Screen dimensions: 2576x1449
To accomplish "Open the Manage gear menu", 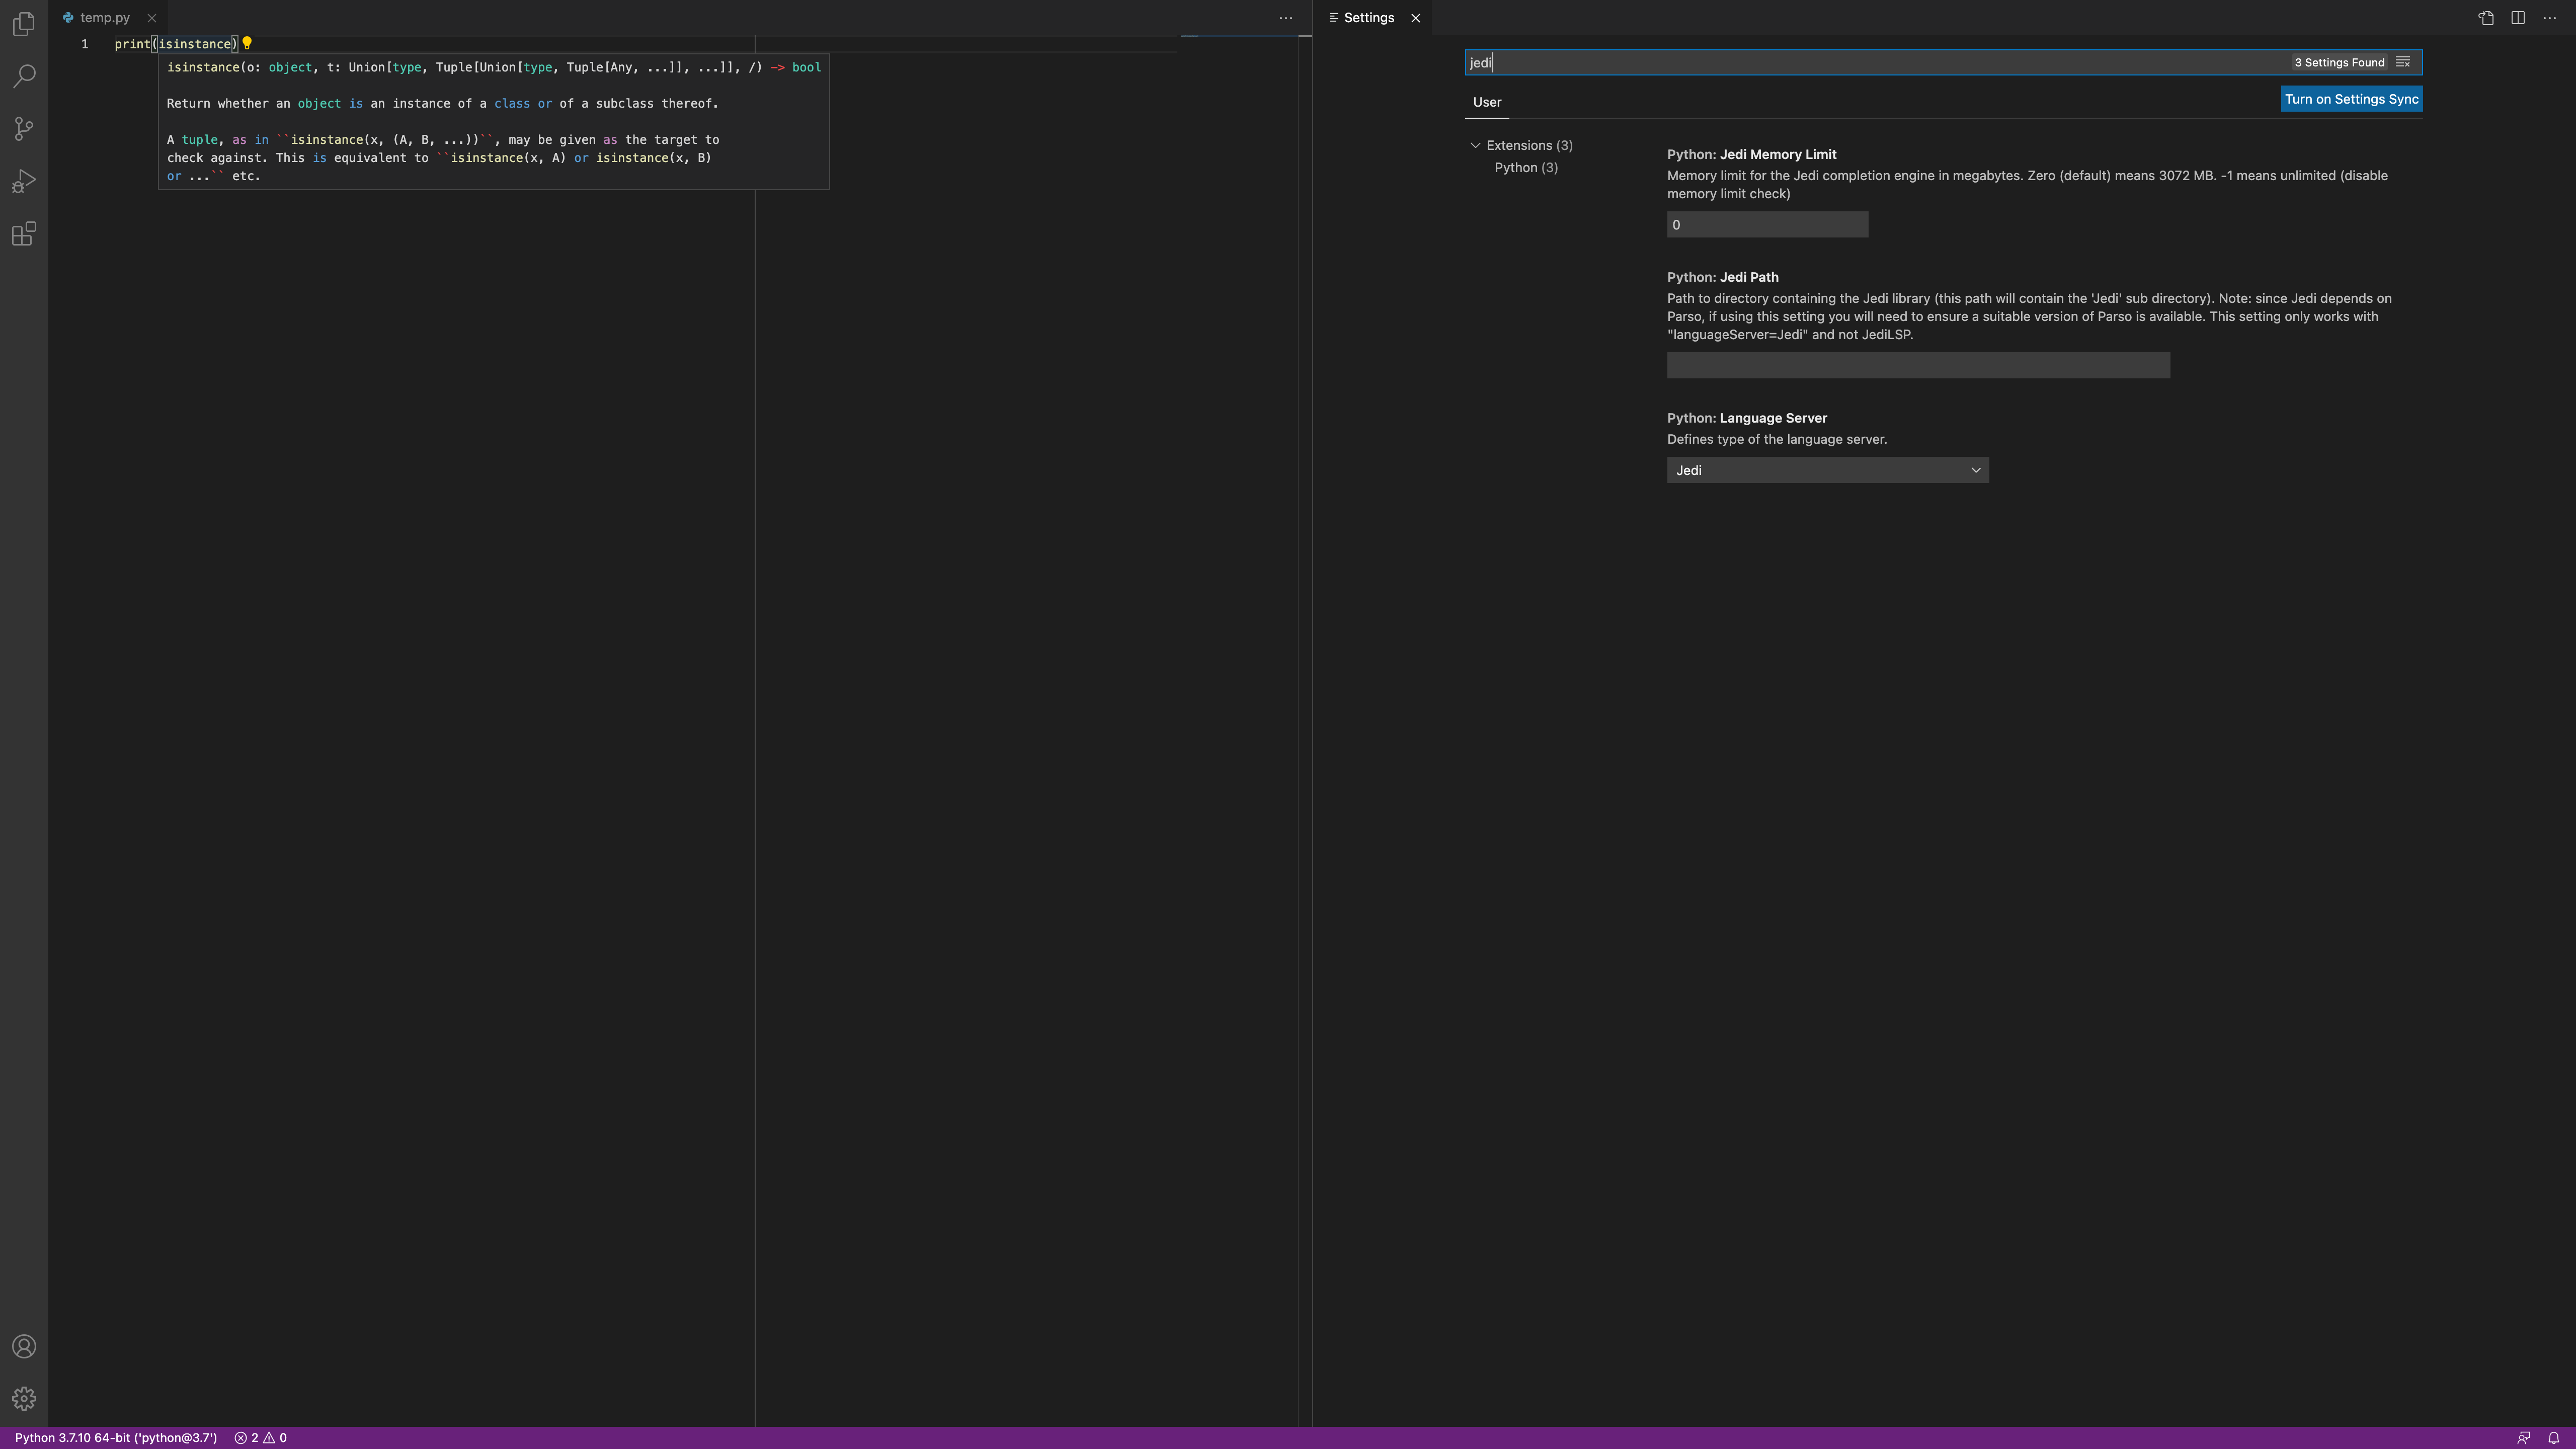I will point(23,1398).
